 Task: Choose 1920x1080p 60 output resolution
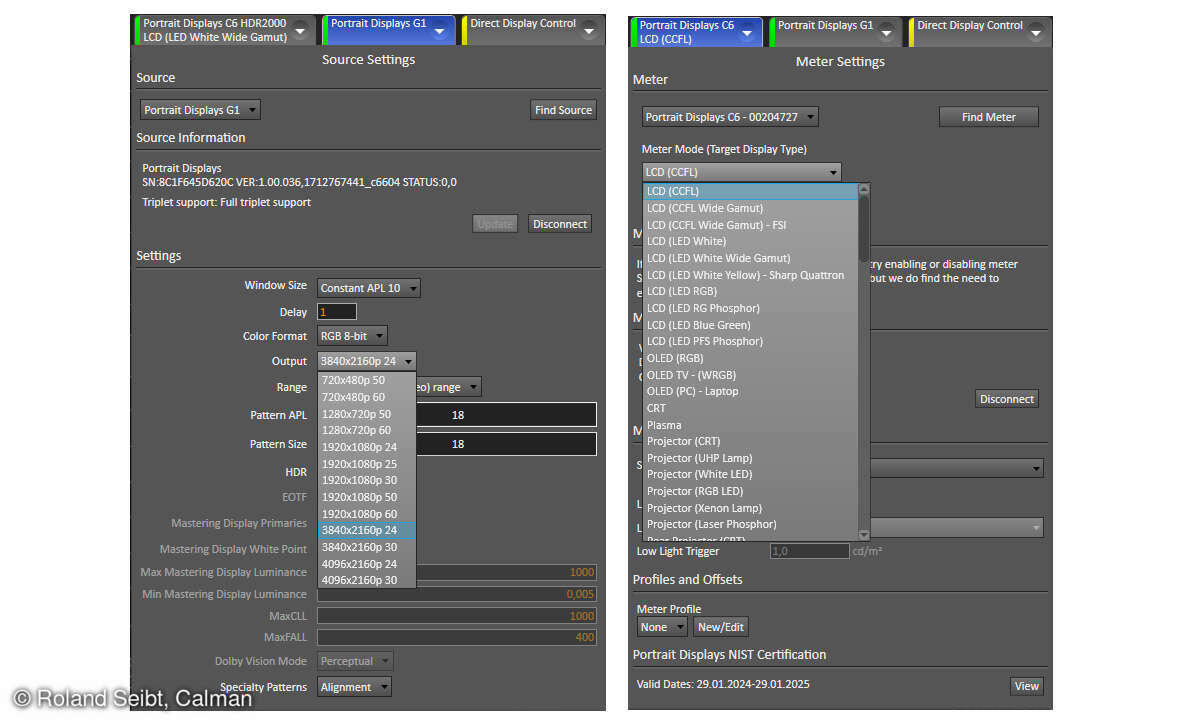(367, 514)
